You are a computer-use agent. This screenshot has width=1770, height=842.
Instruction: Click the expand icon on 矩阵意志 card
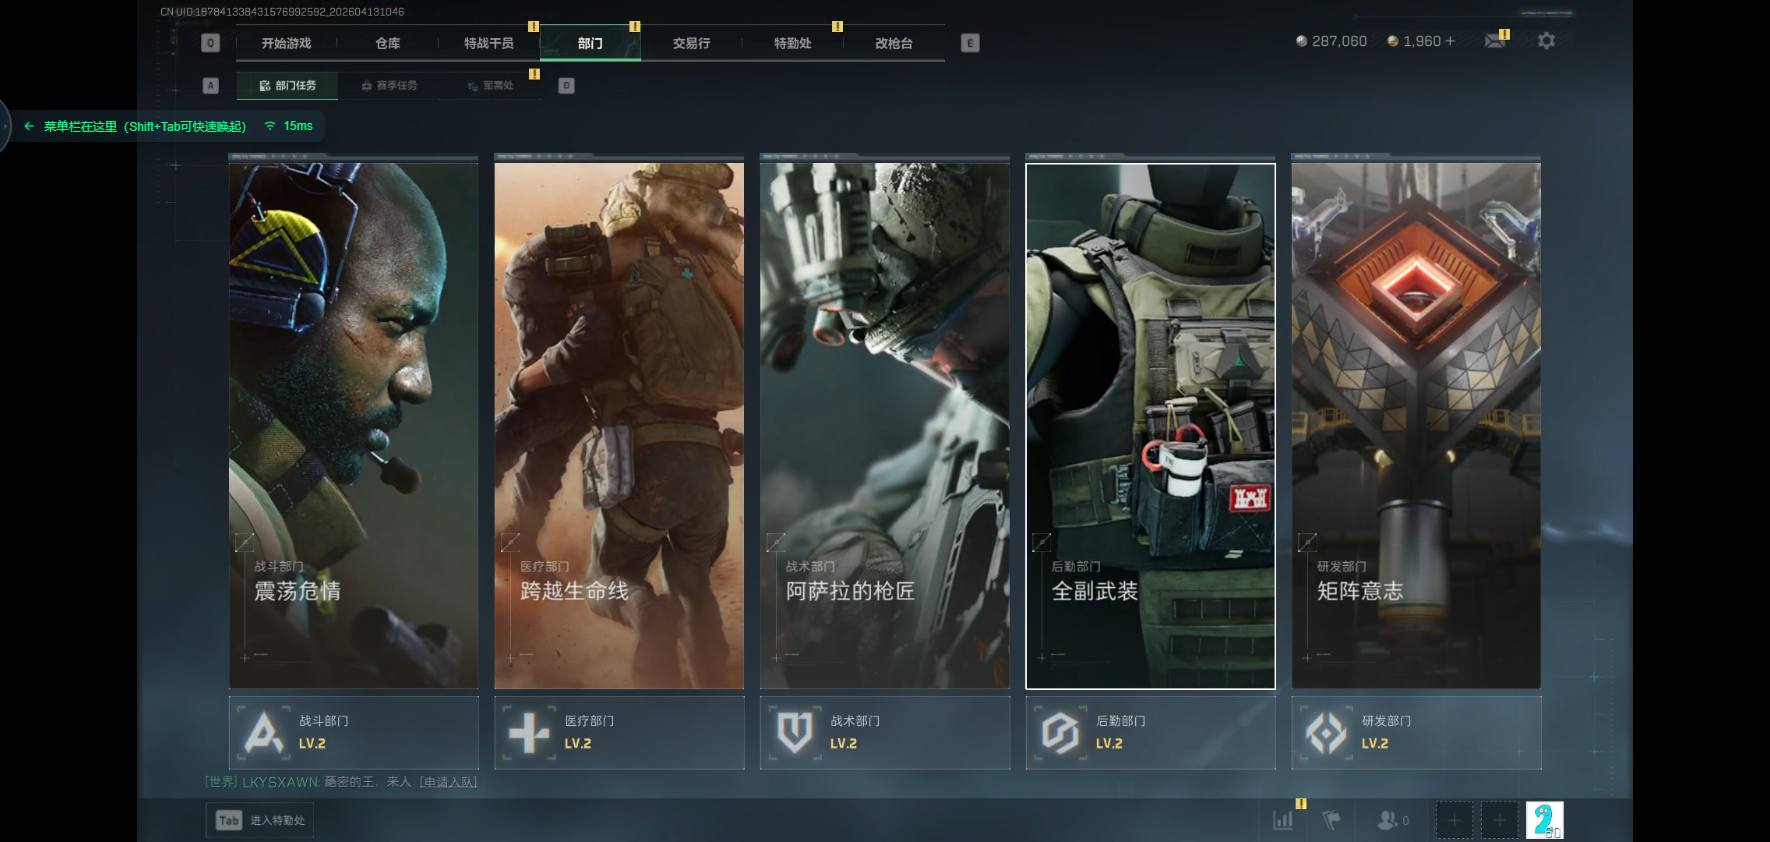[1307, 542]
